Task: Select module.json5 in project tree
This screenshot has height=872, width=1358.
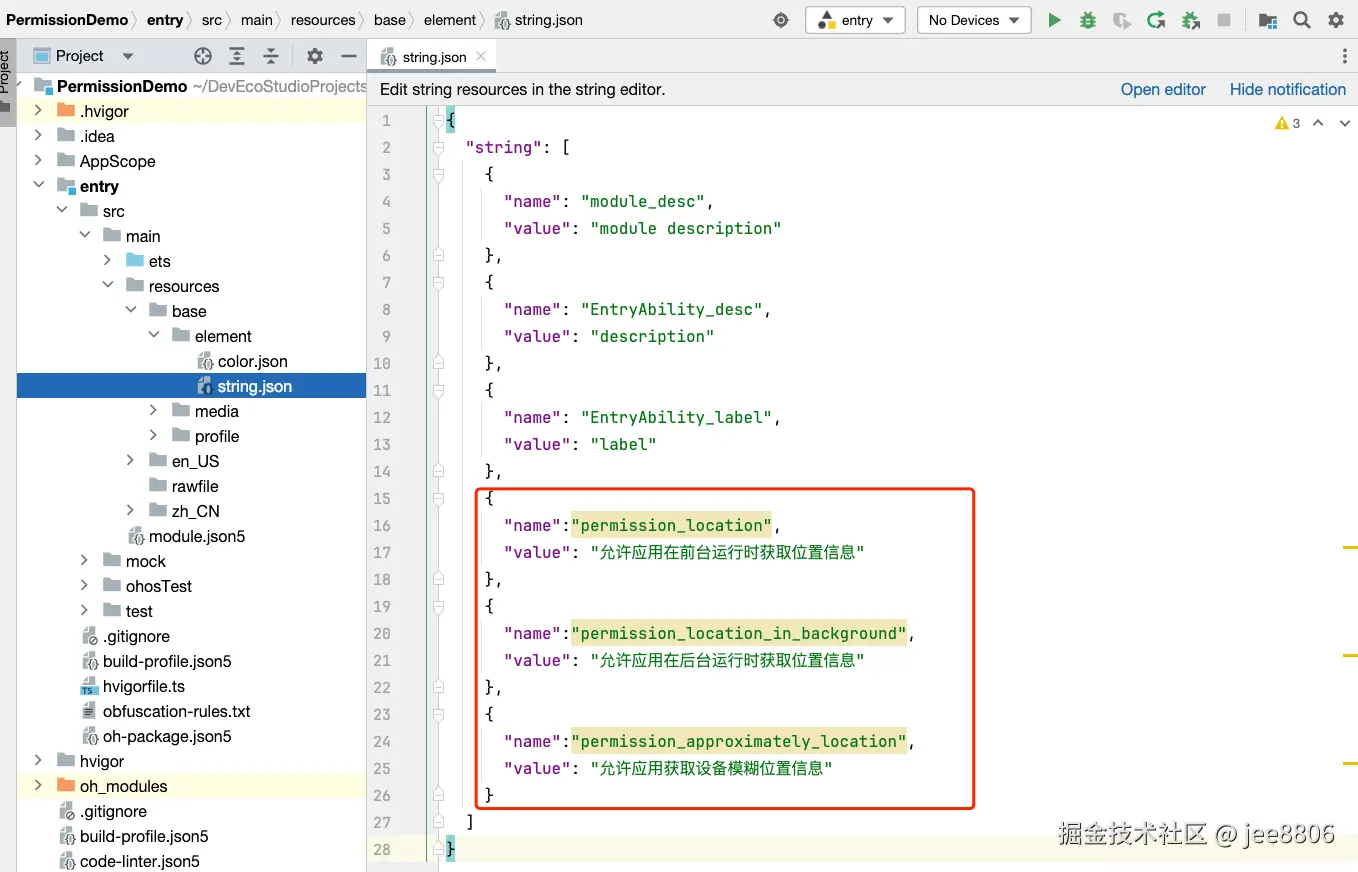Action: 196,536
